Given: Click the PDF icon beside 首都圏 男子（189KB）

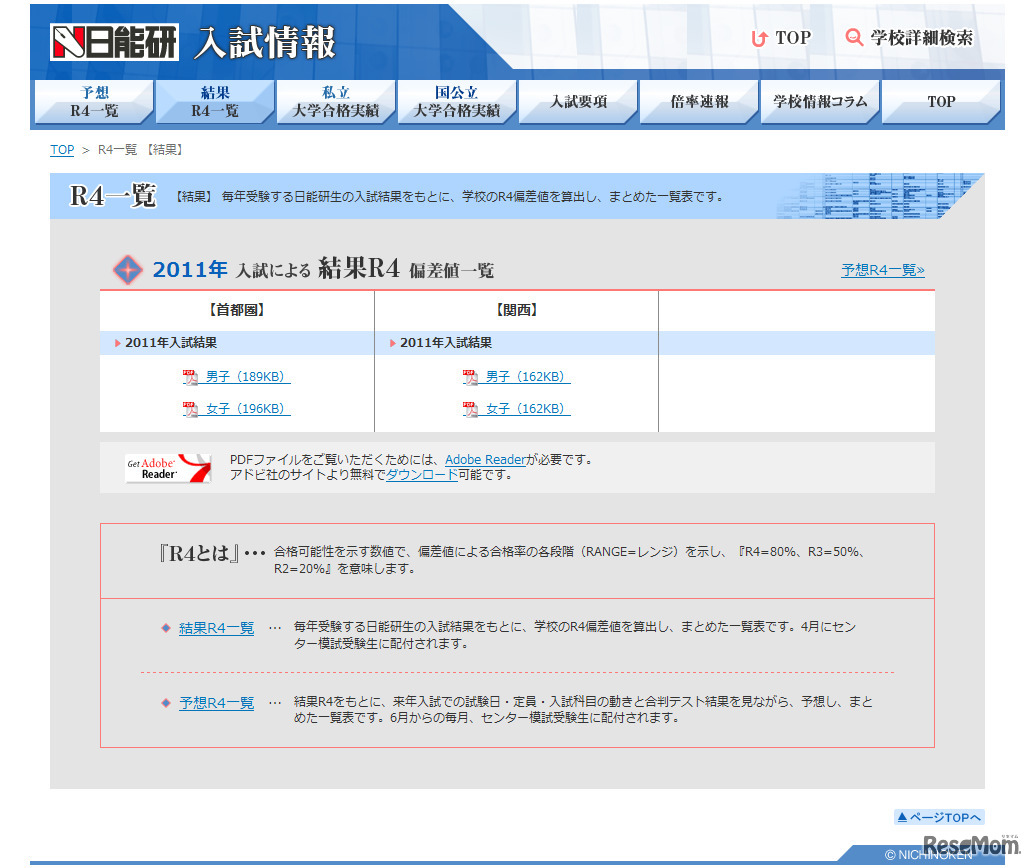Looking at the screenshot, I should (x=188, y=378).
